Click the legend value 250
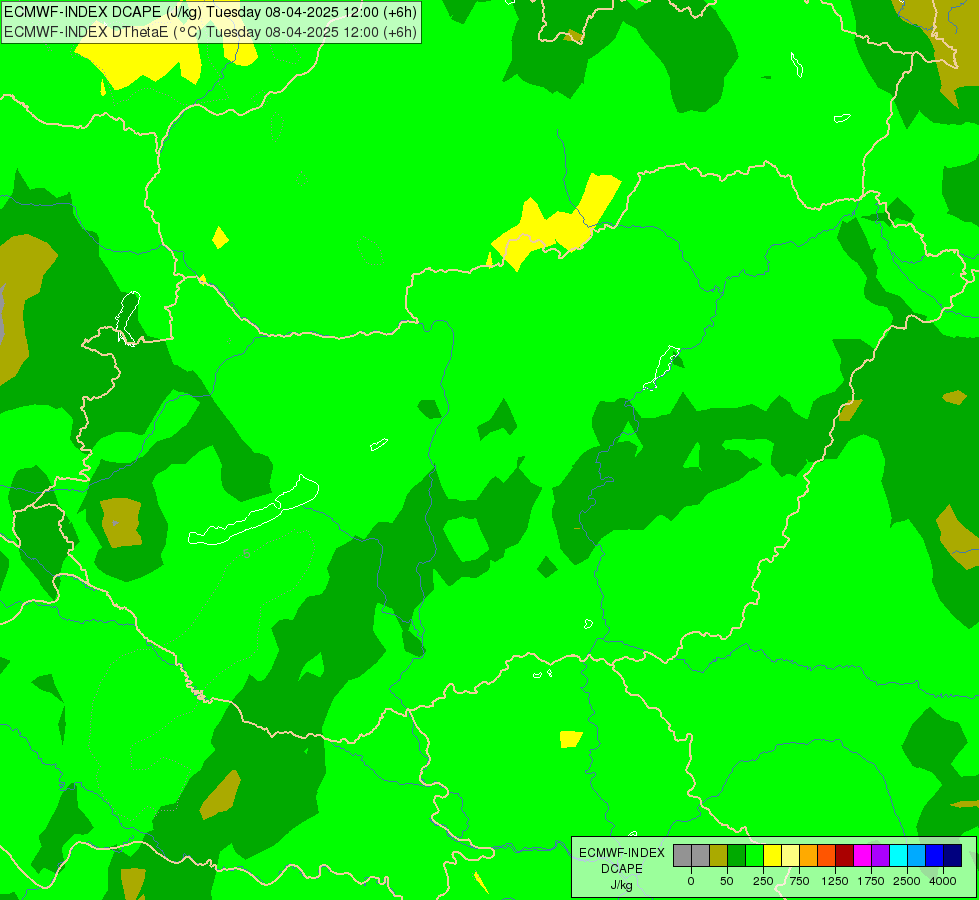 (x=763, y=881)
